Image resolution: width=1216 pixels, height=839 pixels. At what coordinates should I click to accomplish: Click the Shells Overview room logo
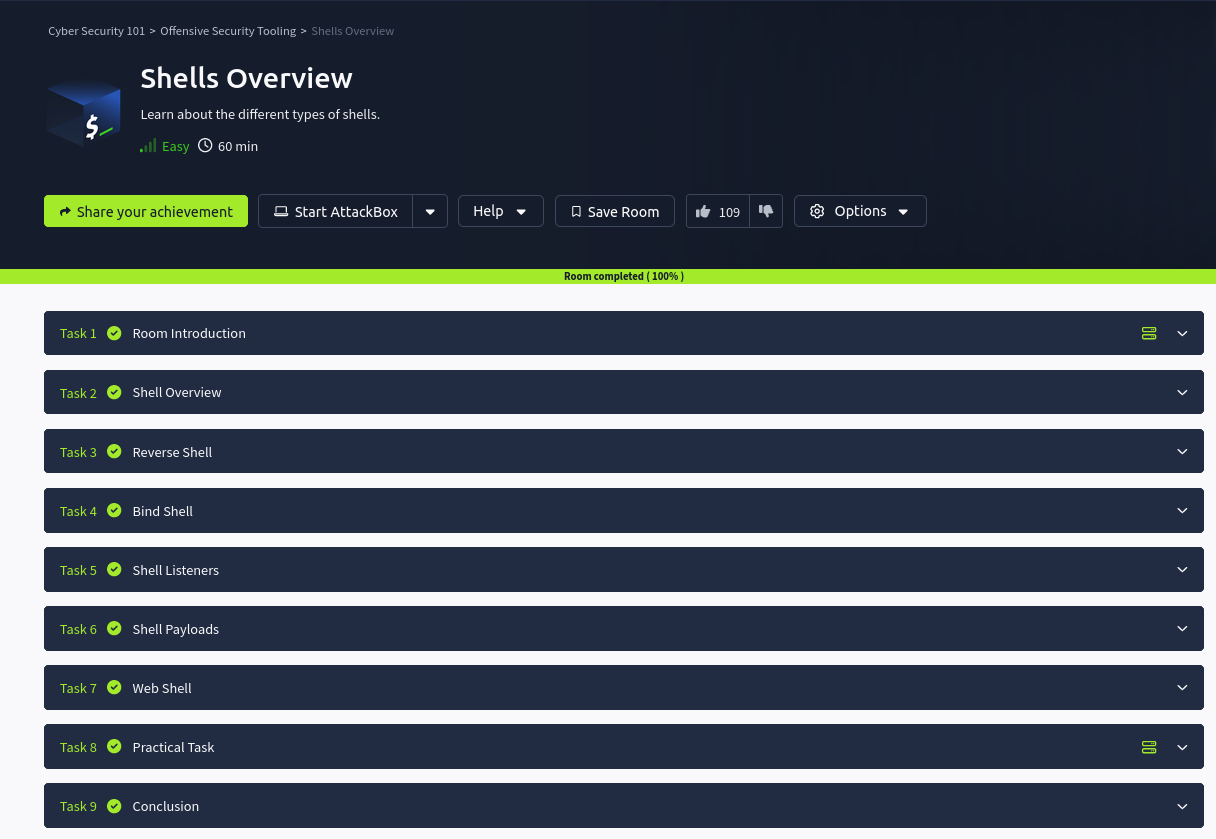(x=83, y=111)
